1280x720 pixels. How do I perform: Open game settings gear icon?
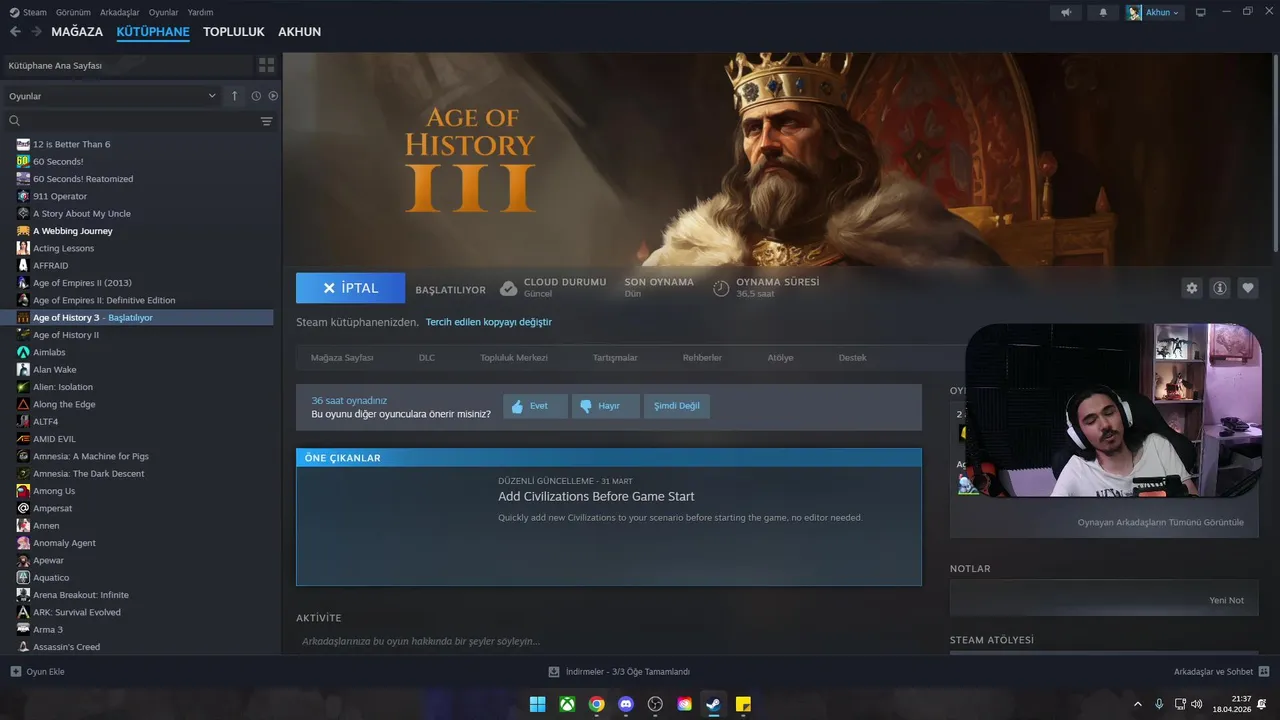[1191, 288]
